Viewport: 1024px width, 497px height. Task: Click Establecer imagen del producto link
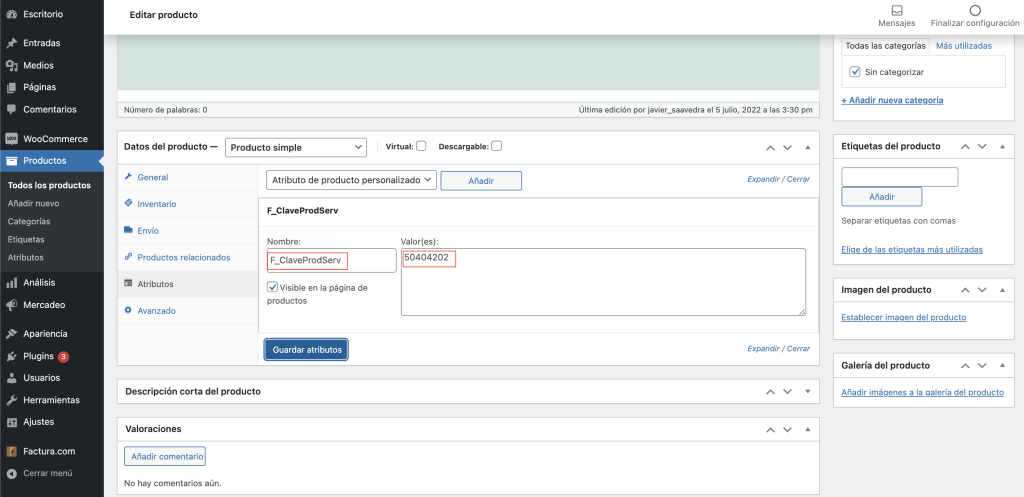coord(904,317)
